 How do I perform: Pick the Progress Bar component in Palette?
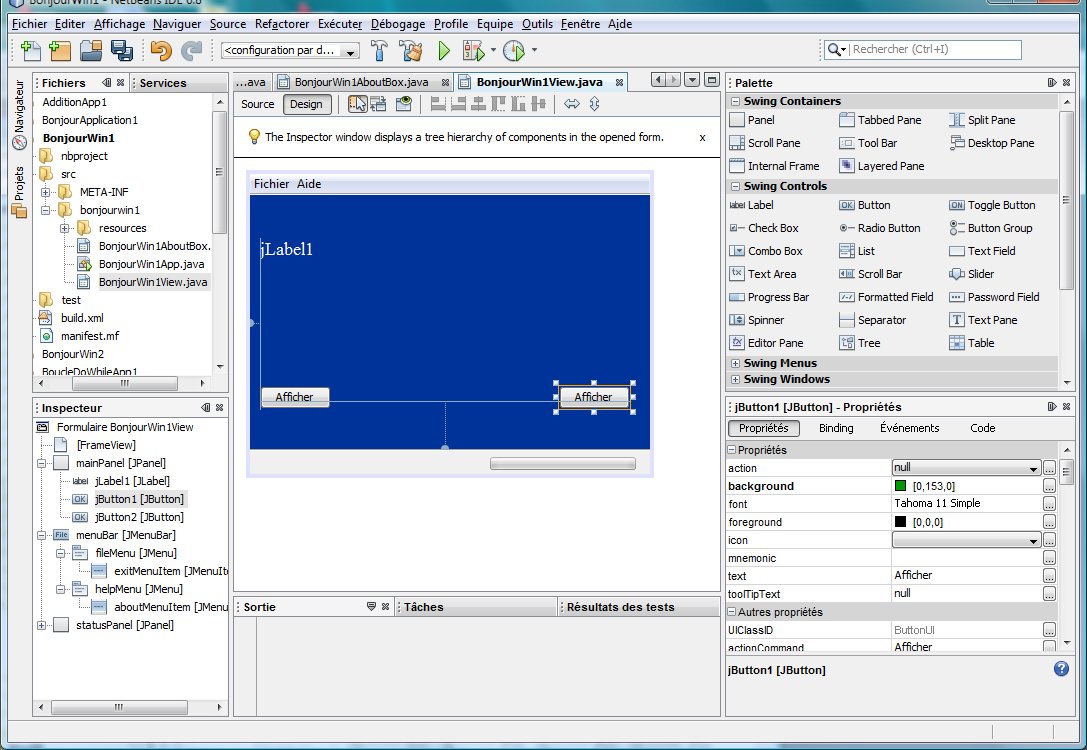click(769, 297)
